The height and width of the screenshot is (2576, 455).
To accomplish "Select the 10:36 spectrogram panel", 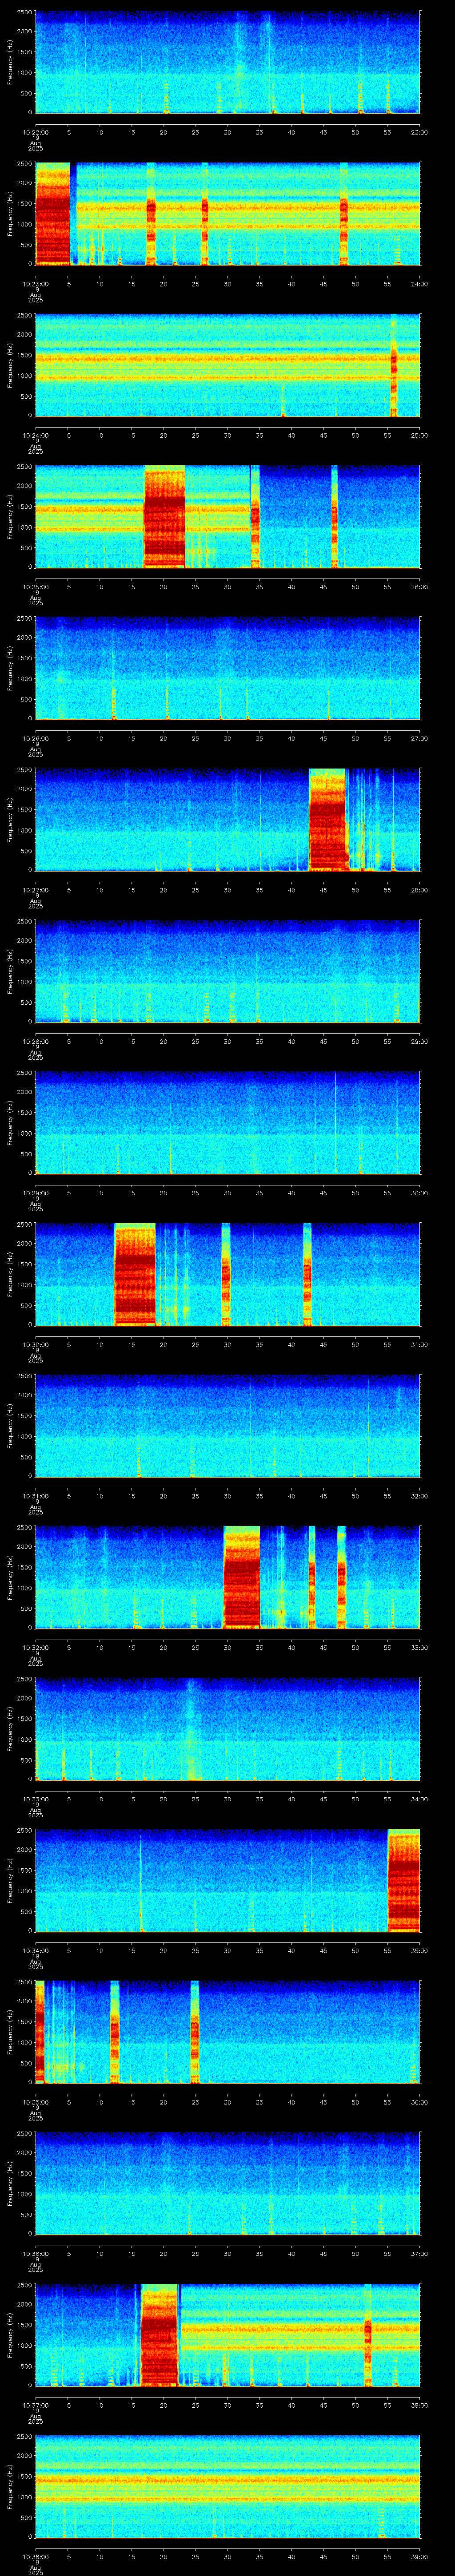I will (227, 2184).
